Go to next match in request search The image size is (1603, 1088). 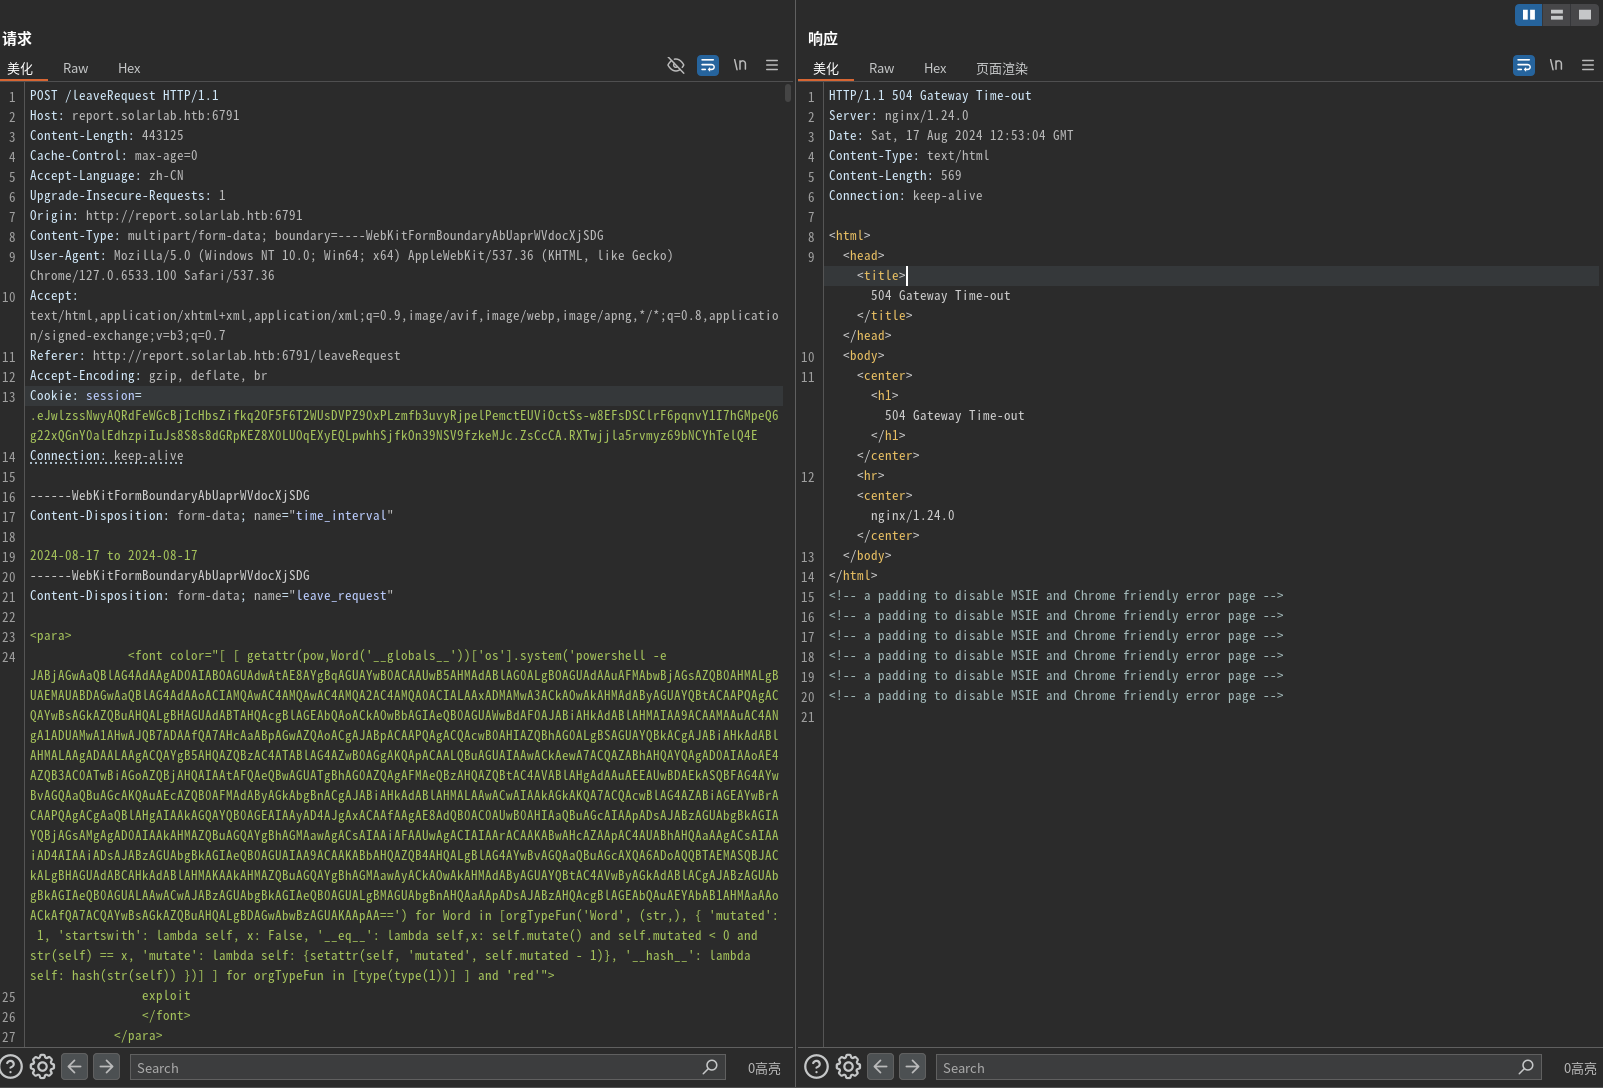tap(106, 1067)
